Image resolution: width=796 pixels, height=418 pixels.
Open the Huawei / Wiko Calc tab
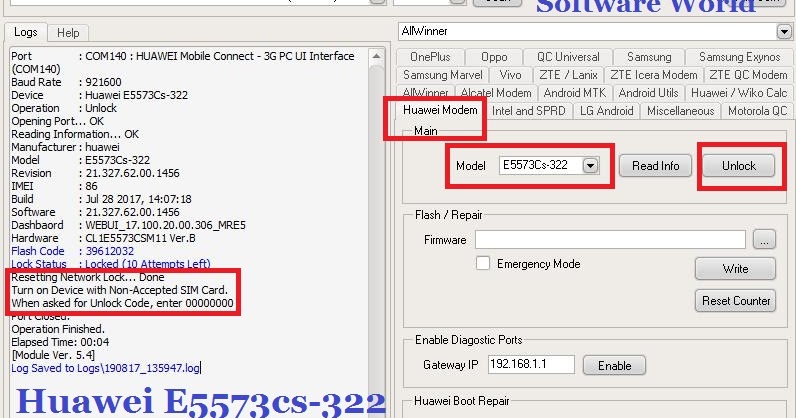pos(739,93)
